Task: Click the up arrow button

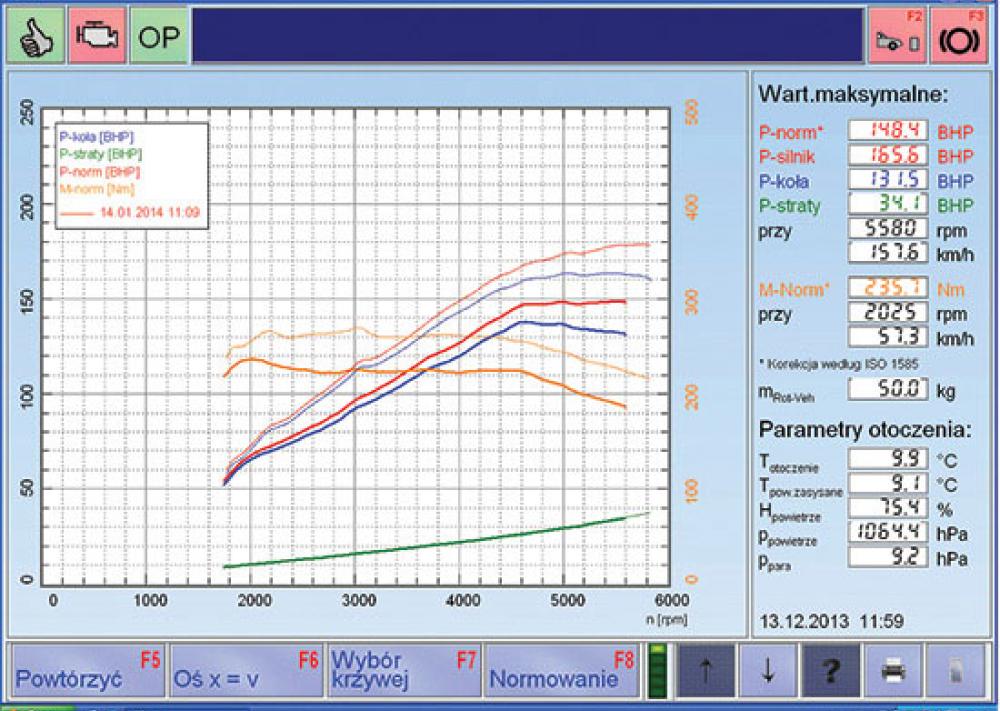Action: [706, 671]
